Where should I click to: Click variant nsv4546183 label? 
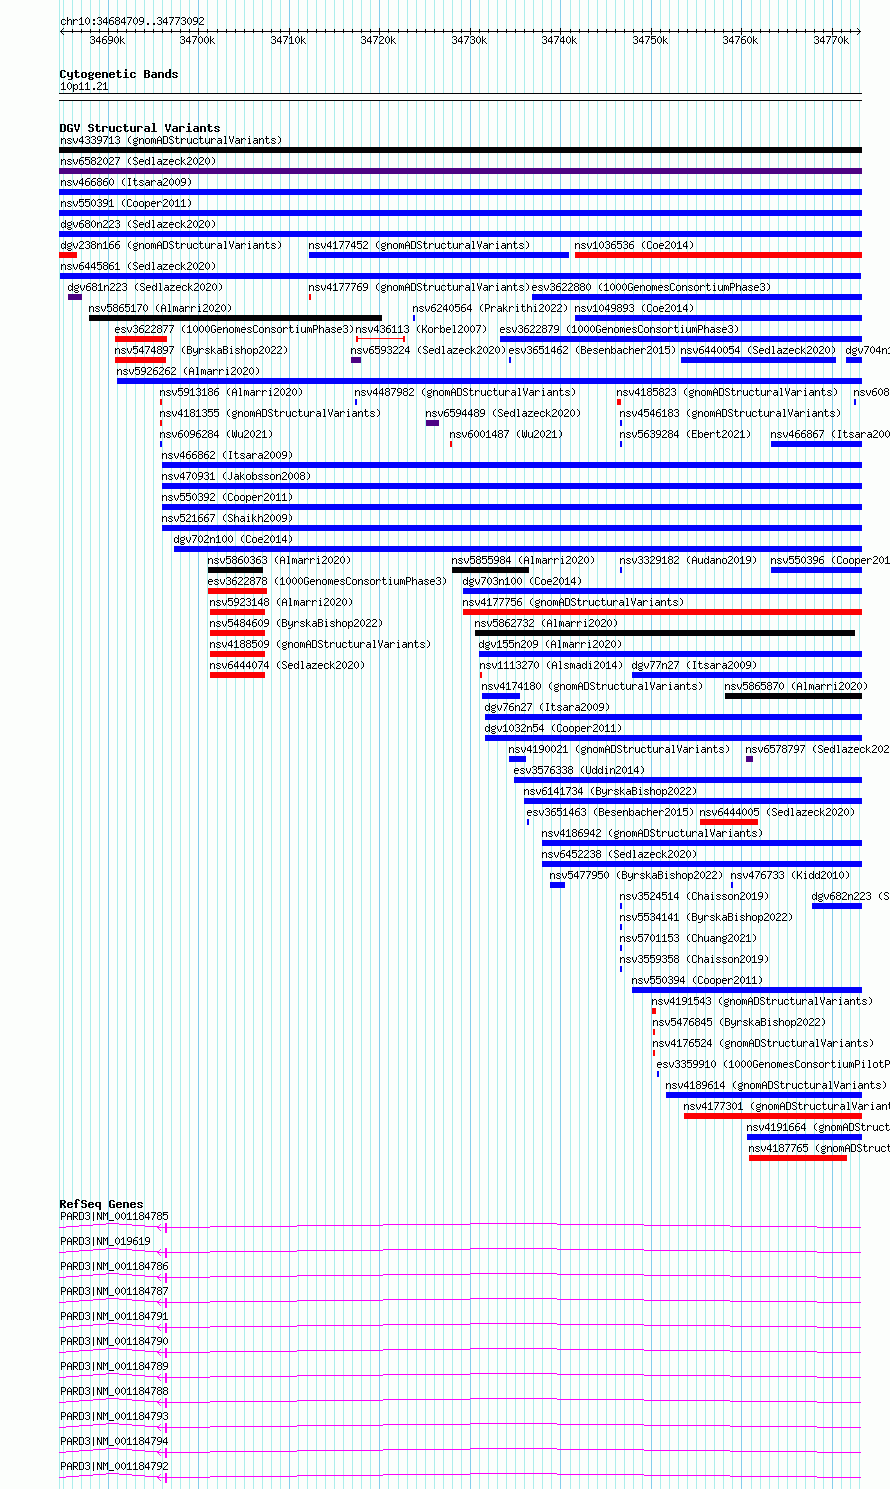coord(730,413)
